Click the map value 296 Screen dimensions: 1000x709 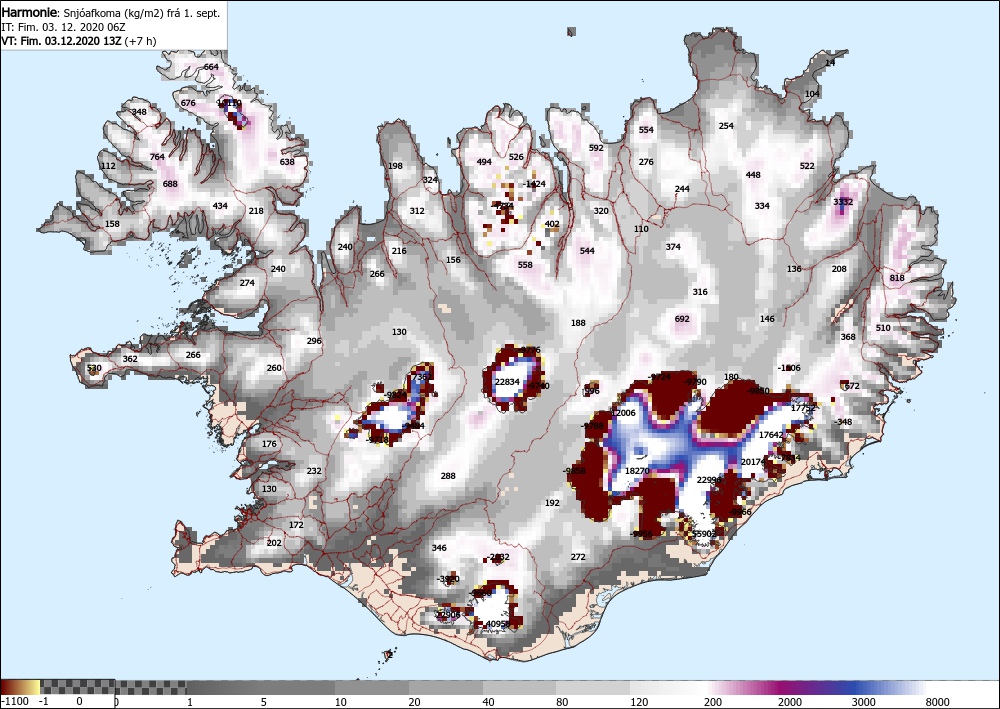point(314,341)
